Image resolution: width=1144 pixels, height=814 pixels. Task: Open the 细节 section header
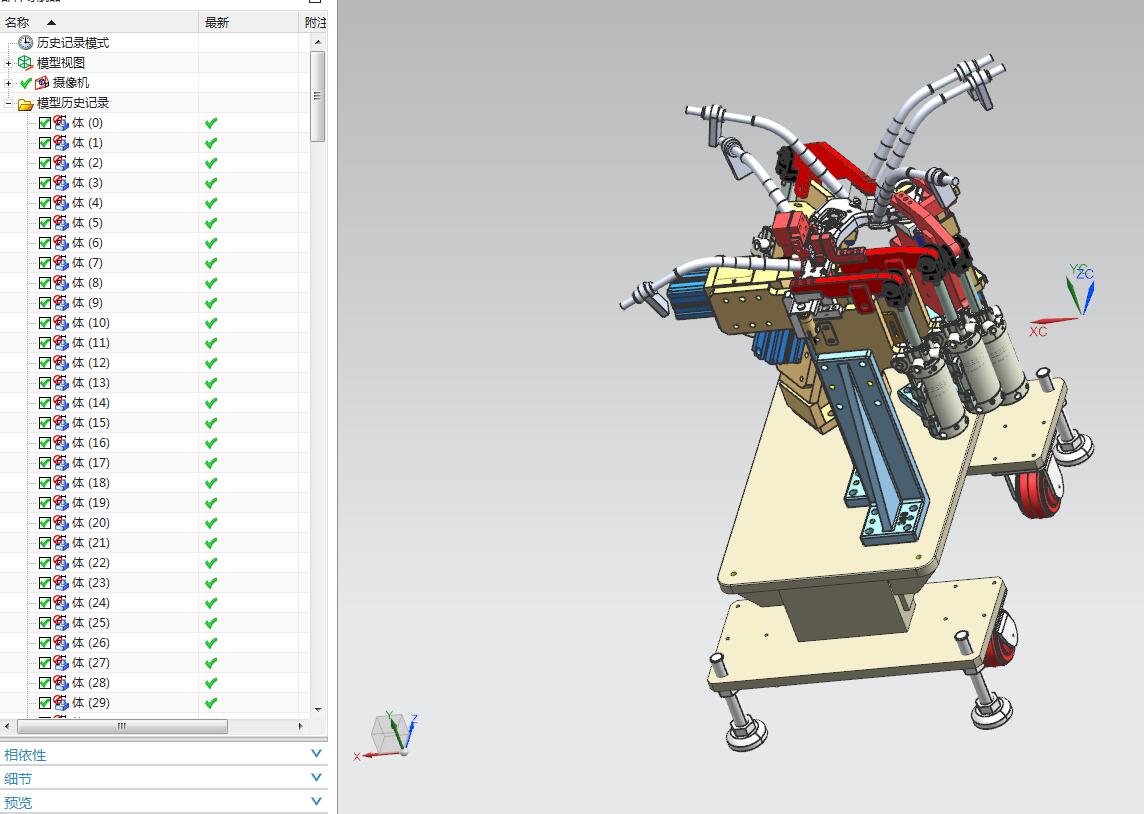[x=163, y=778]
